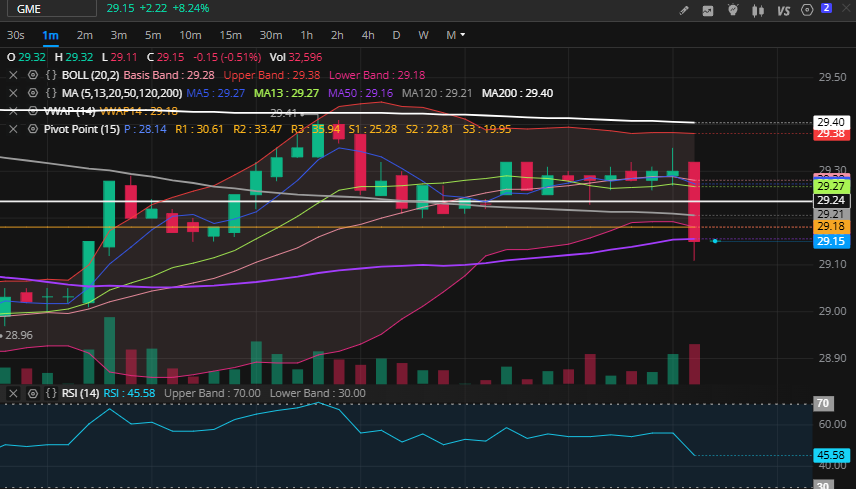
Task: Open BOLL indicator settings braces icon
Action: [x=51, y=75]
